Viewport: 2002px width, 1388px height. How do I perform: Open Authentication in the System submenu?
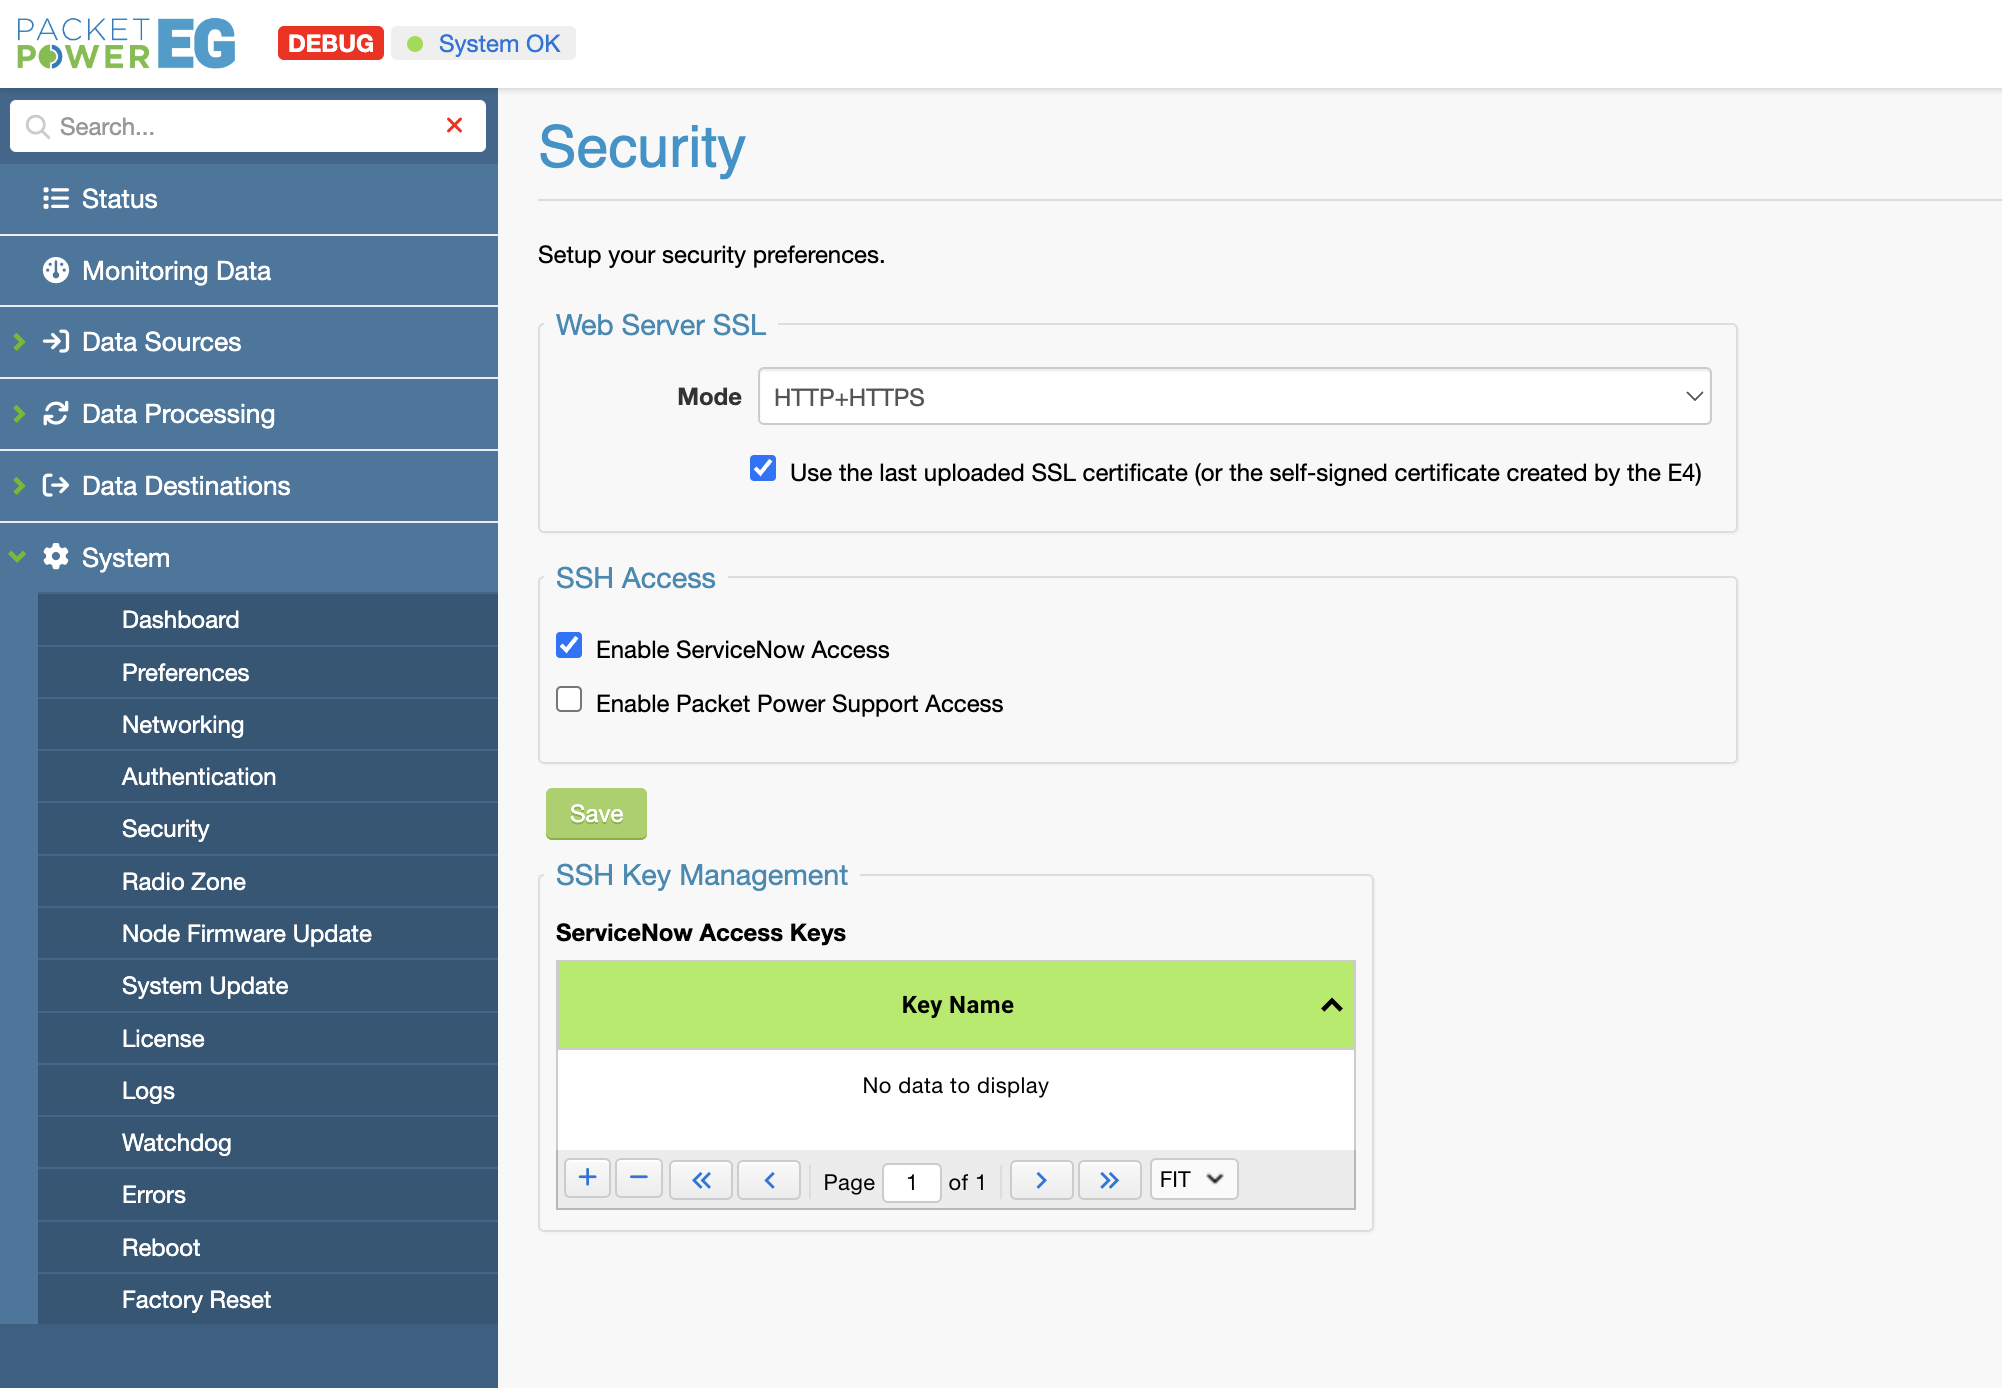coord(198,777)
